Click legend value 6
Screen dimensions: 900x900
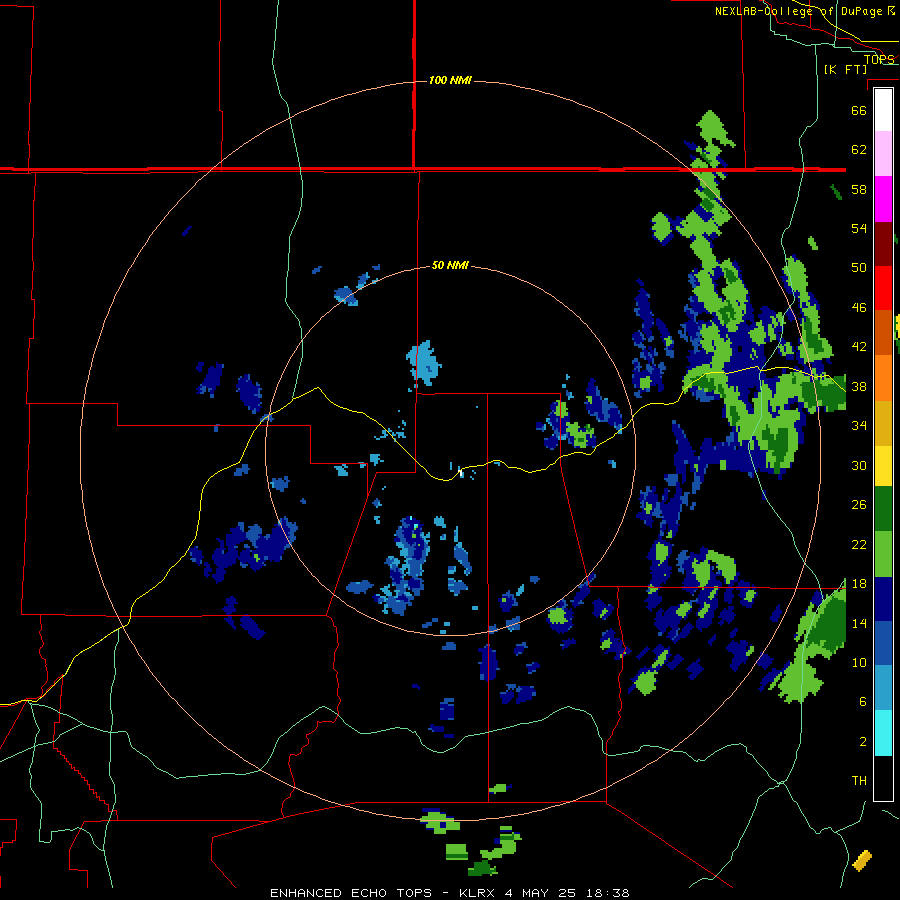pos(863,701)
